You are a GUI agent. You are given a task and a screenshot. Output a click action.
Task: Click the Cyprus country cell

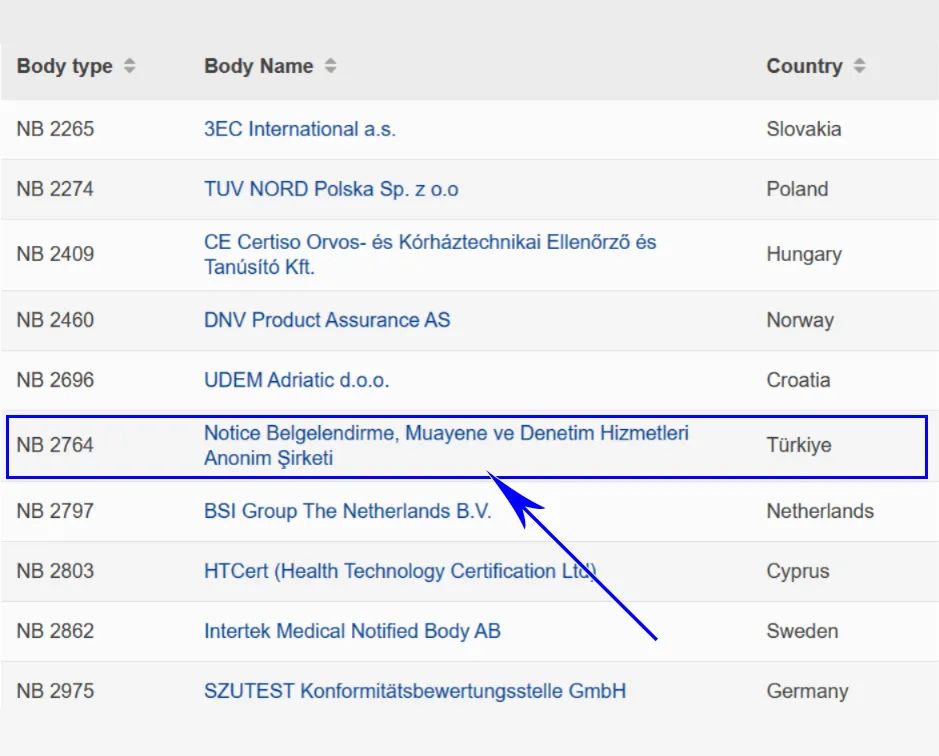point(798,571)
